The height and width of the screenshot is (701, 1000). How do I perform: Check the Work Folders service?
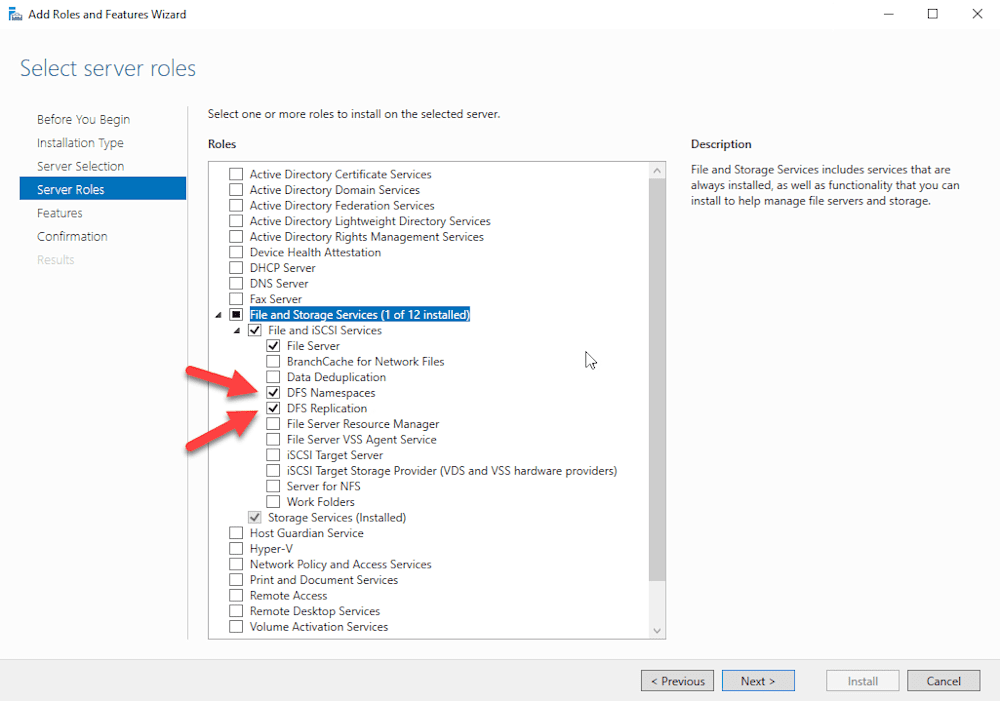click(x=273, y=501)
